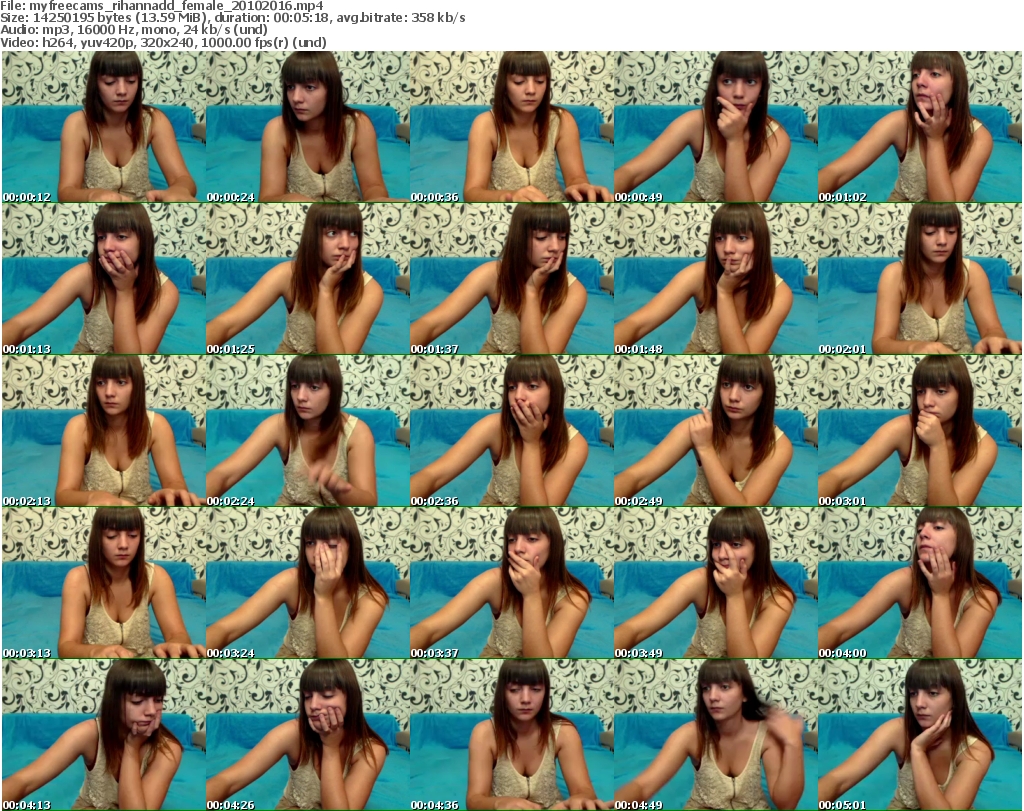
Task: Choose the frame marked 00:03:13
Action: click(x=104, y=582)
